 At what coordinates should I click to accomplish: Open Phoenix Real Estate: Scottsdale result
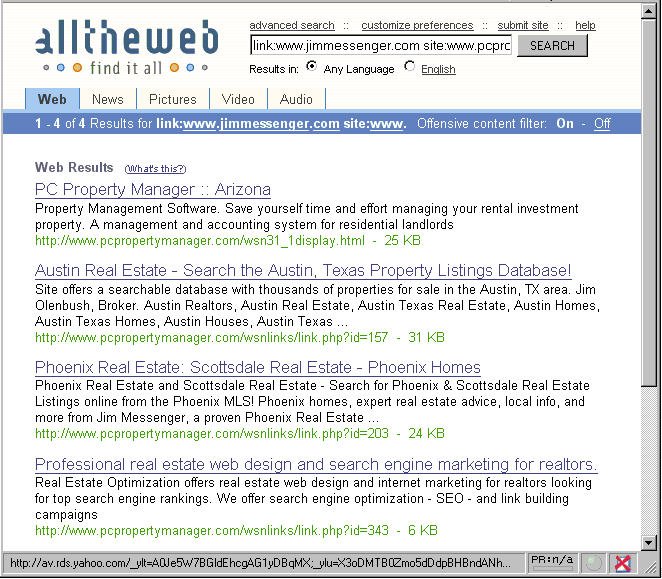(258, 367)
